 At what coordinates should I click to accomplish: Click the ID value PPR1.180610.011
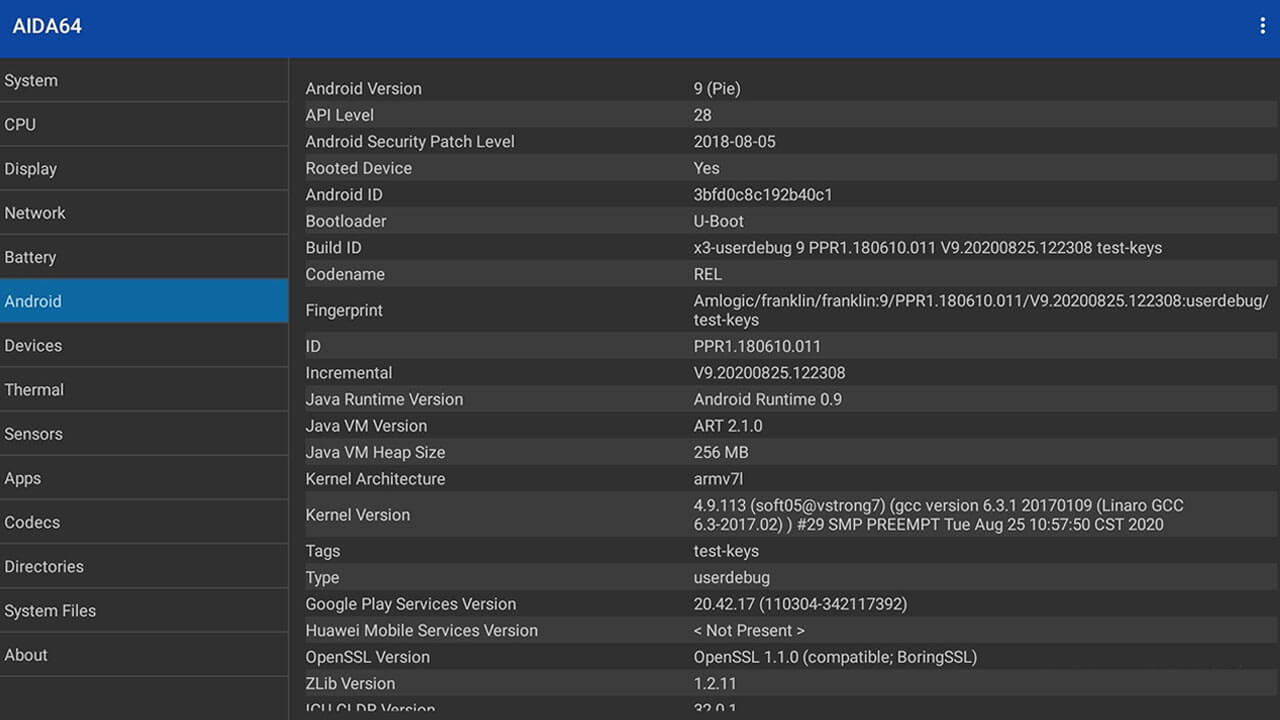pos(757,346)
